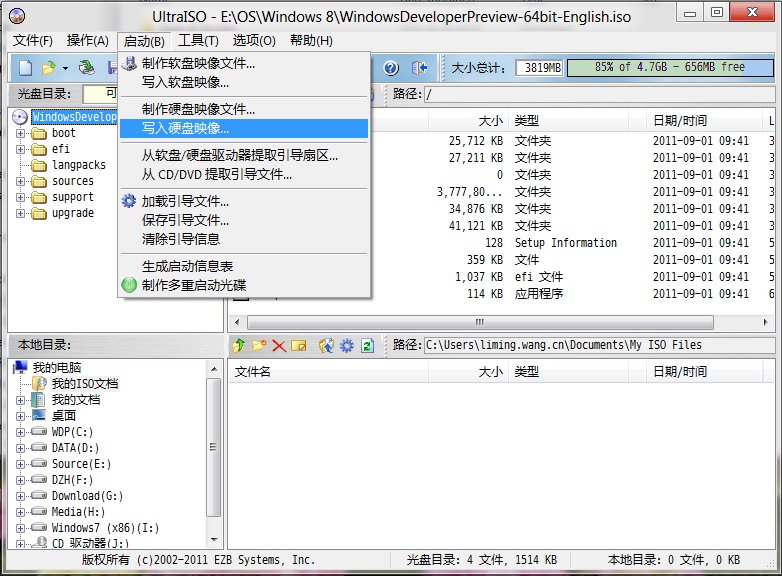Click the Add files to image icon
The image size is (782, 576).
pyautogui.click(x=326, y=345)
